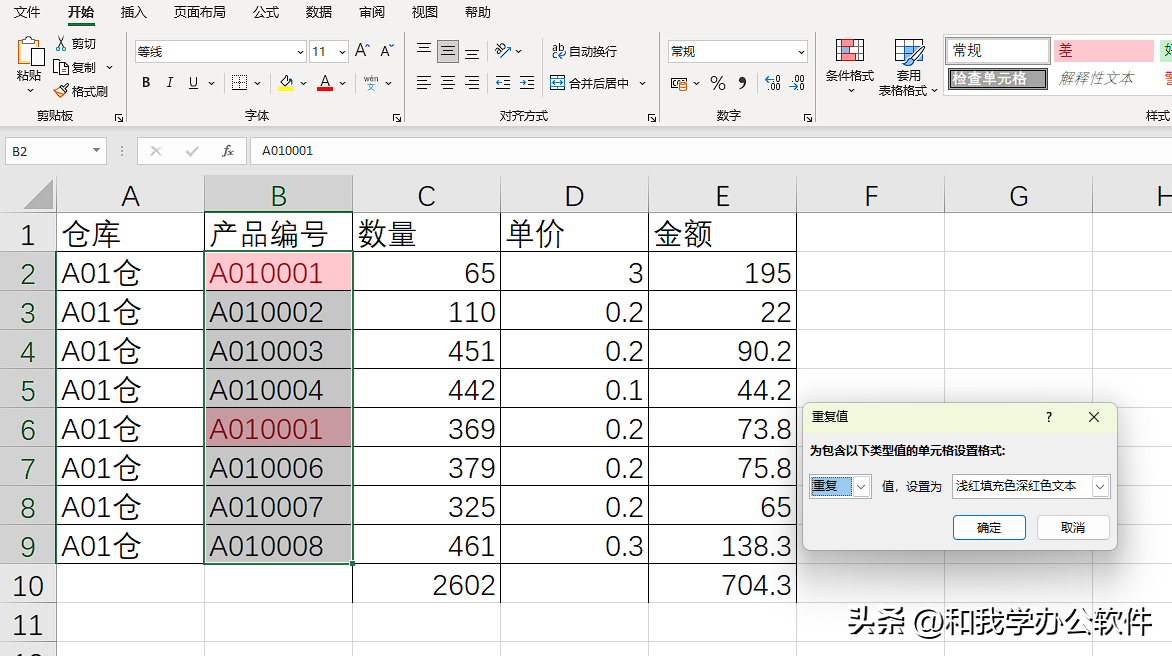Apply the 常规 (Normal) cell style

tap(997, 51)
